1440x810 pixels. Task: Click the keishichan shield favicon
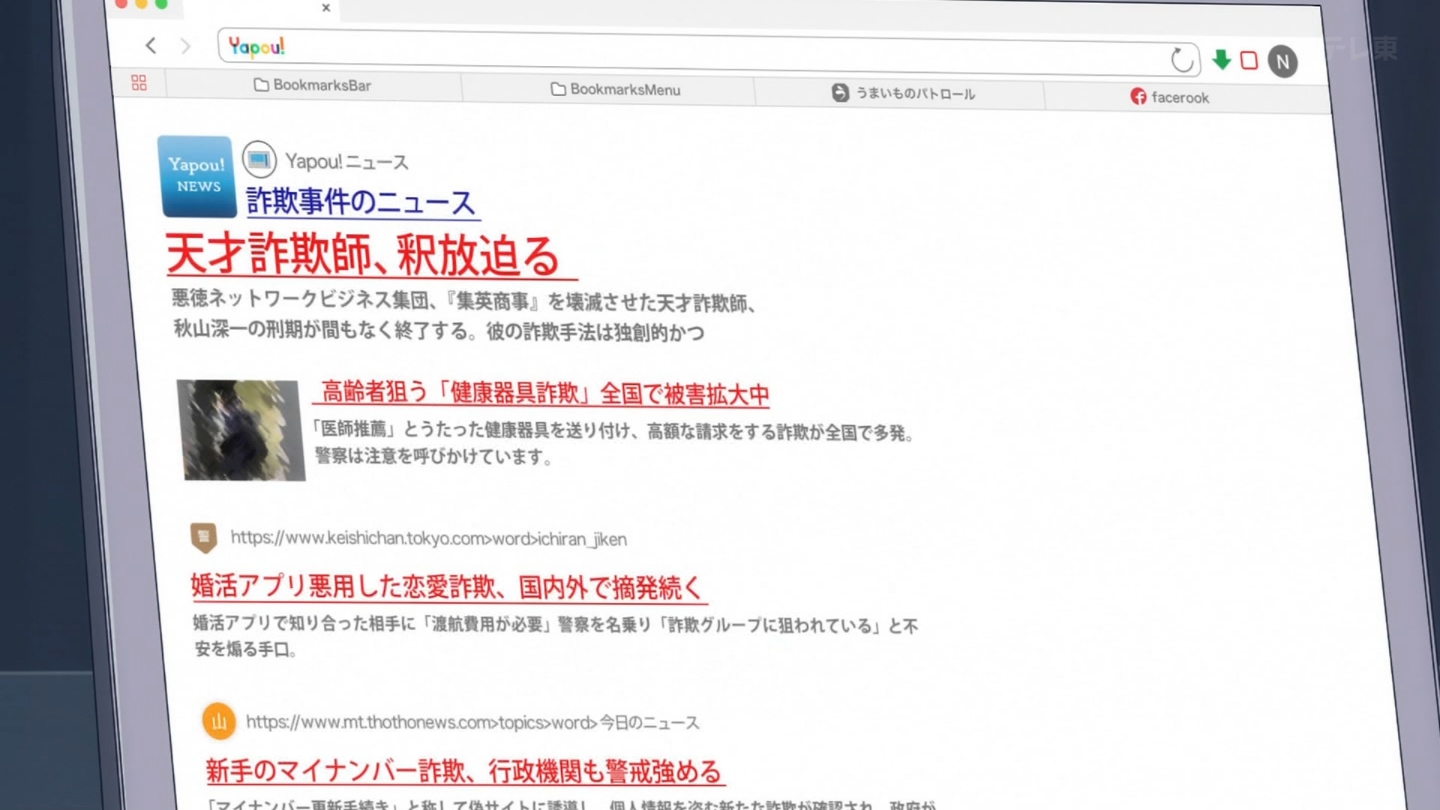coord(204,537)
